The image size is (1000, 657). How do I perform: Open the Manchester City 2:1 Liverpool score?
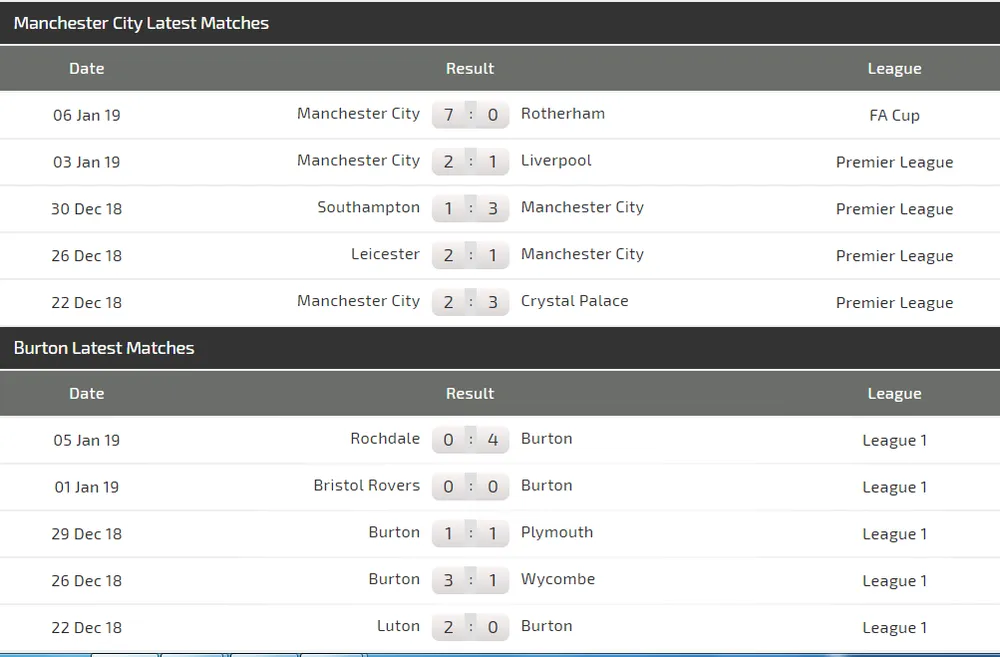pyautogui.click(x=470, y=162)
